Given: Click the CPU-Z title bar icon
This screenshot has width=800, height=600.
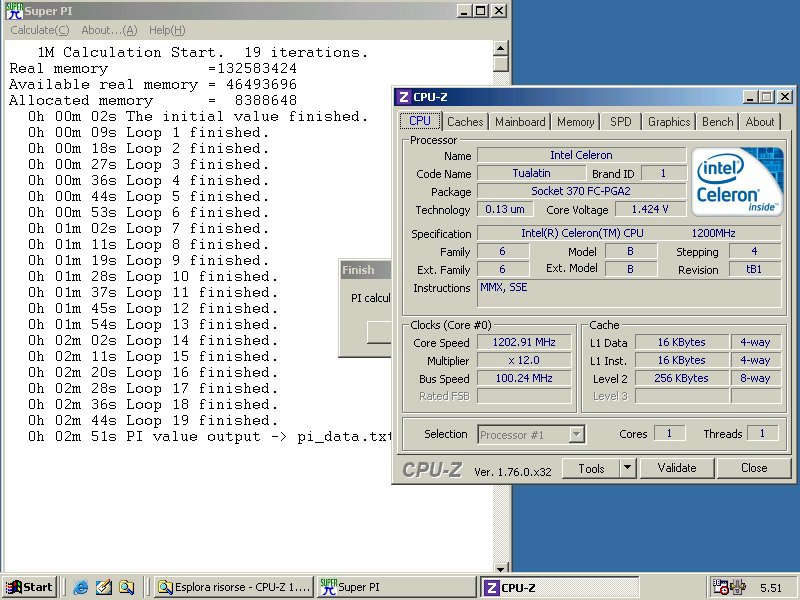Looking at the screenshot, I should [404, 97].
